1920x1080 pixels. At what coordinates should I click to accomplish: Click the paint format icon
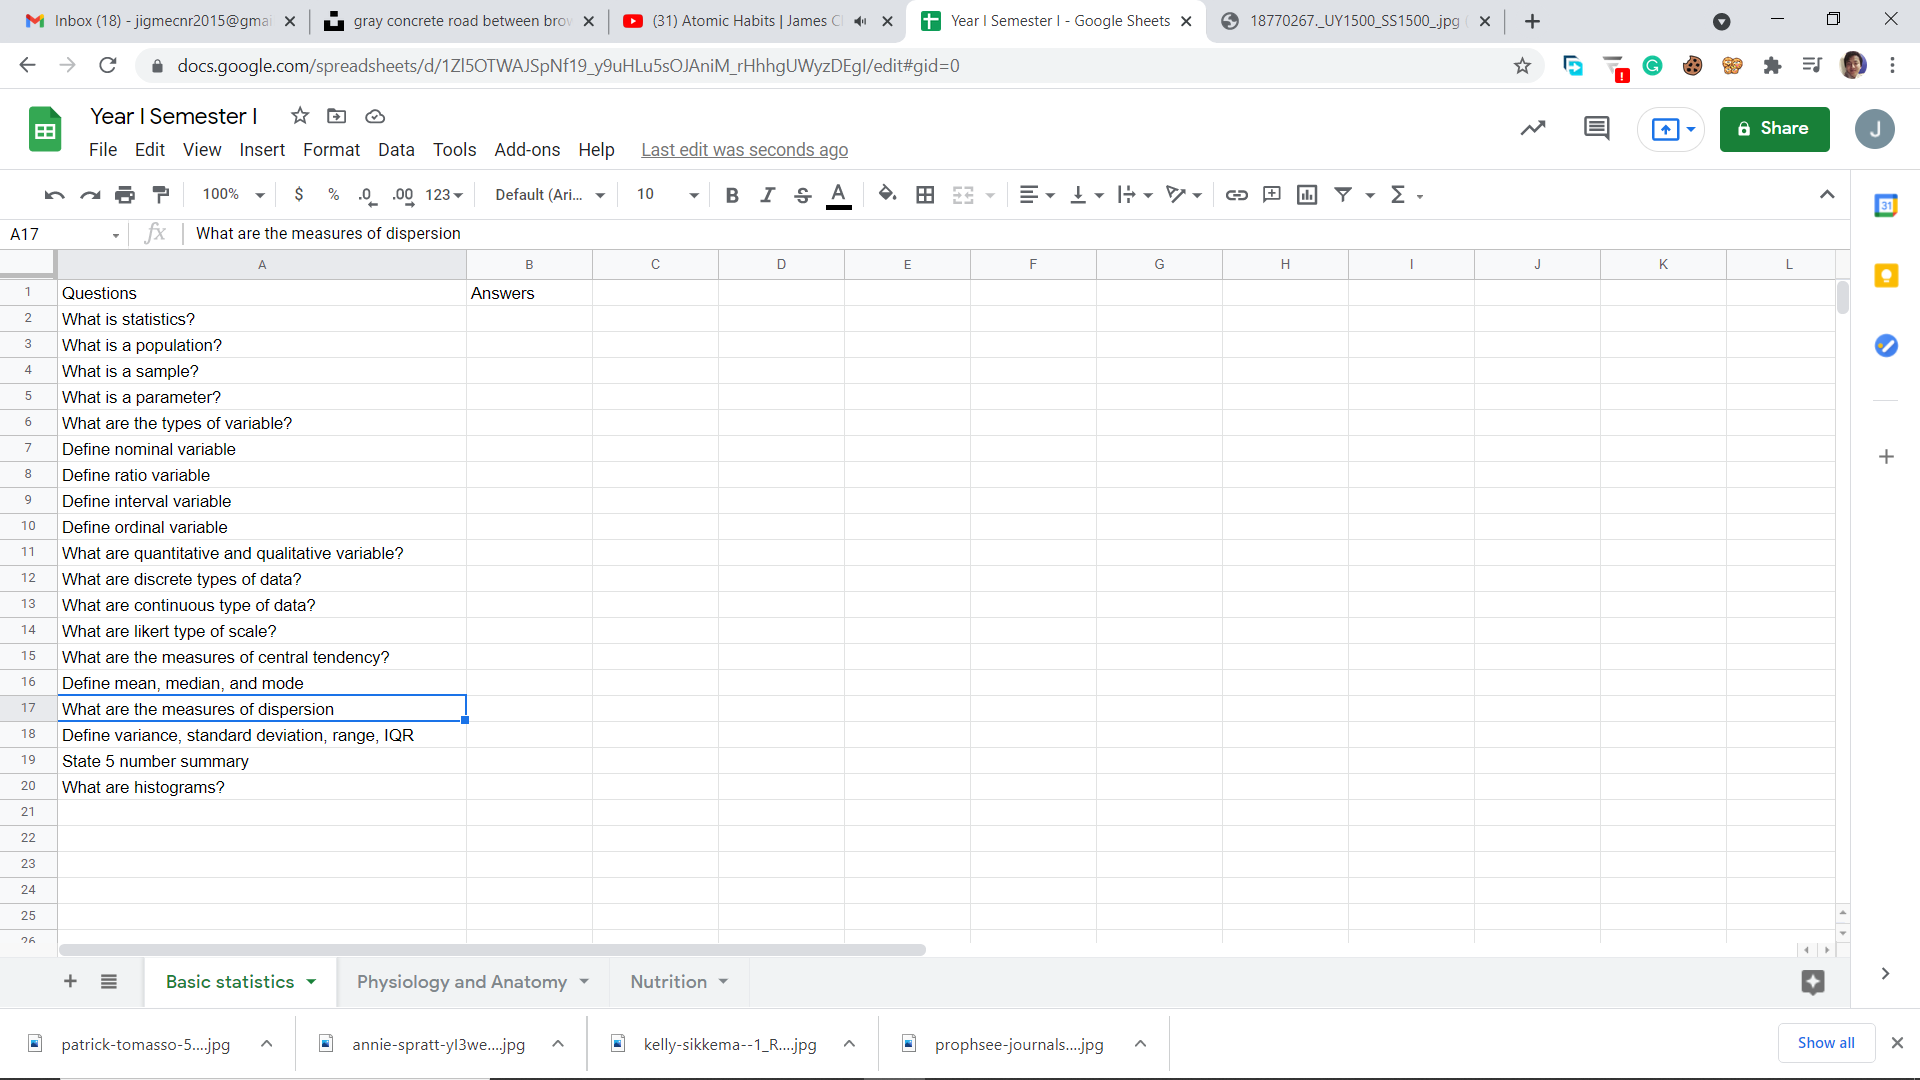(161, 195)
